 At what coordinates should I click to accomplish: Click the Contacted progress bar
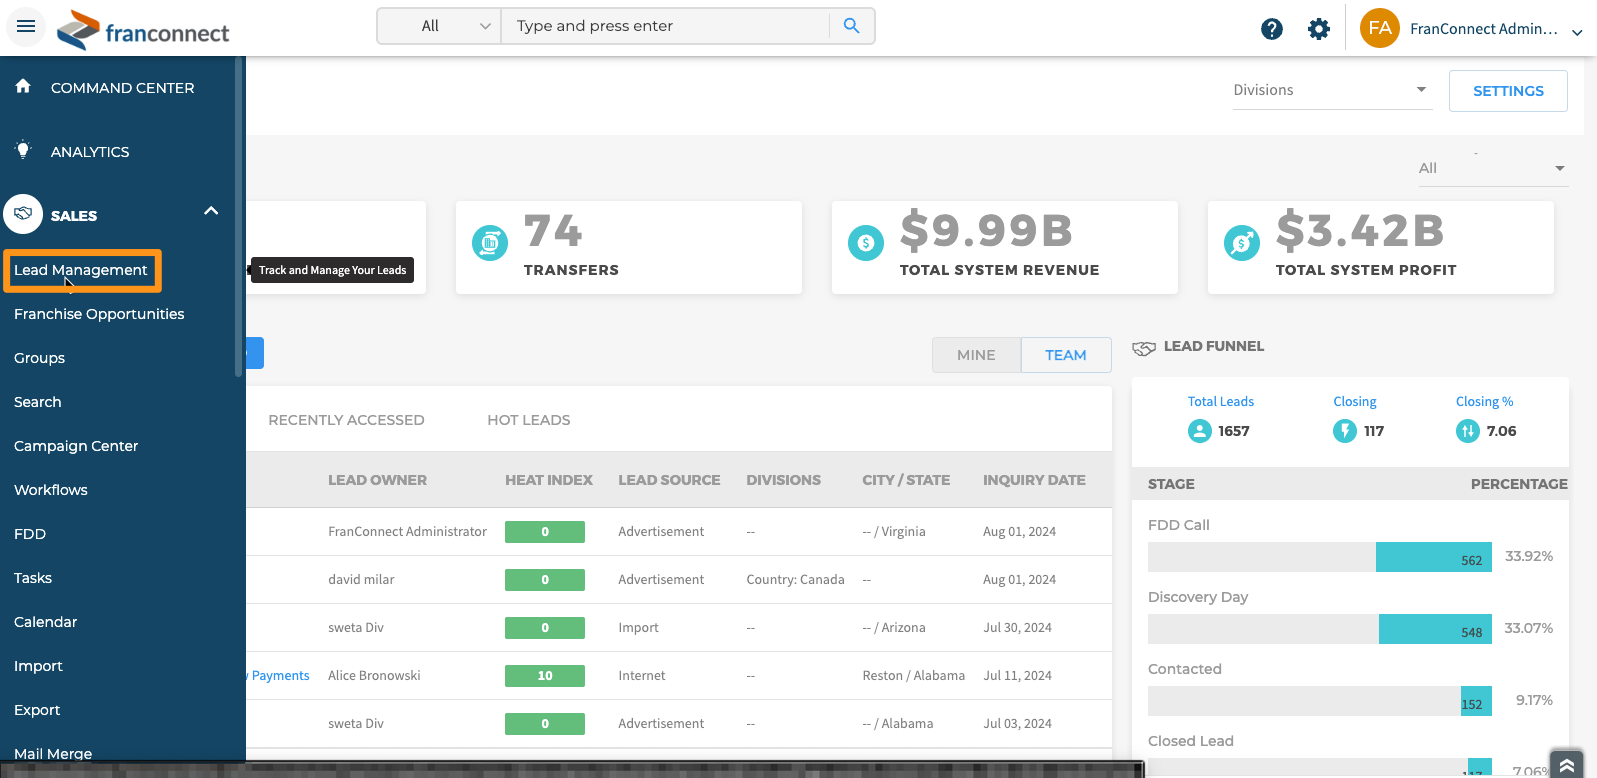coord(1320,701)
